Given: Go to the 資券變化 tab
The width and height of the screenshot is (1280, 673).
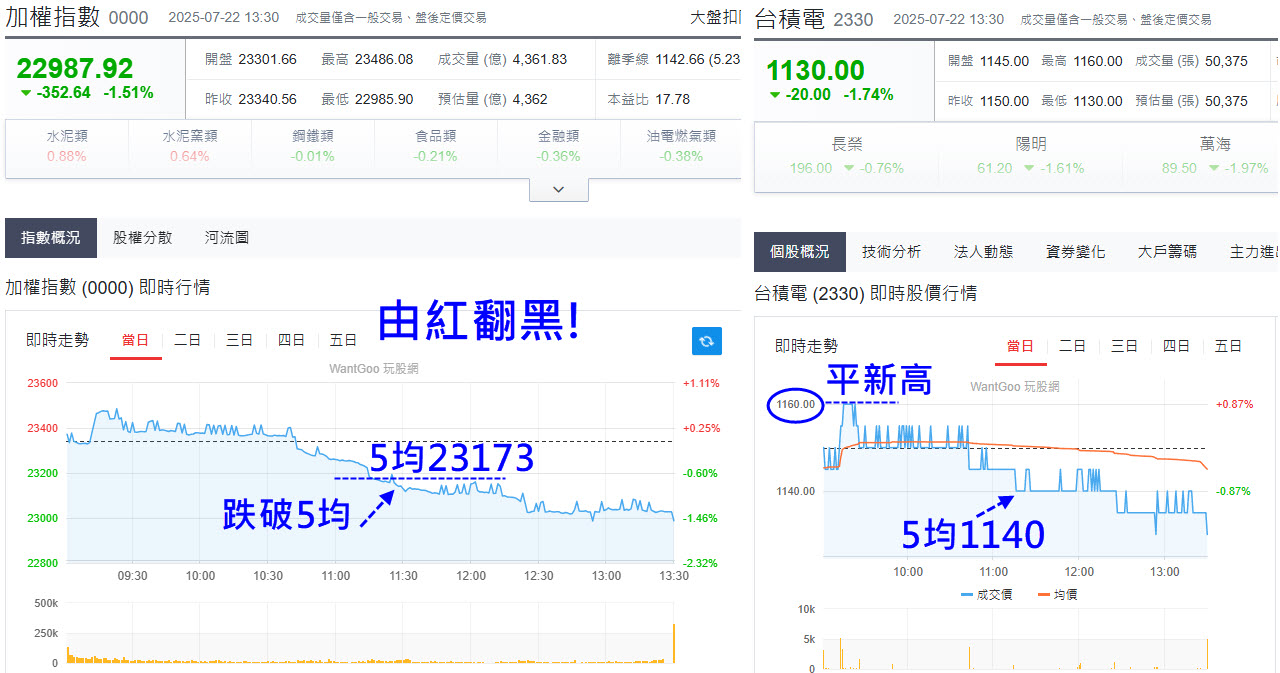Looking at the screenshot, I should click(x=1075, y=252).
